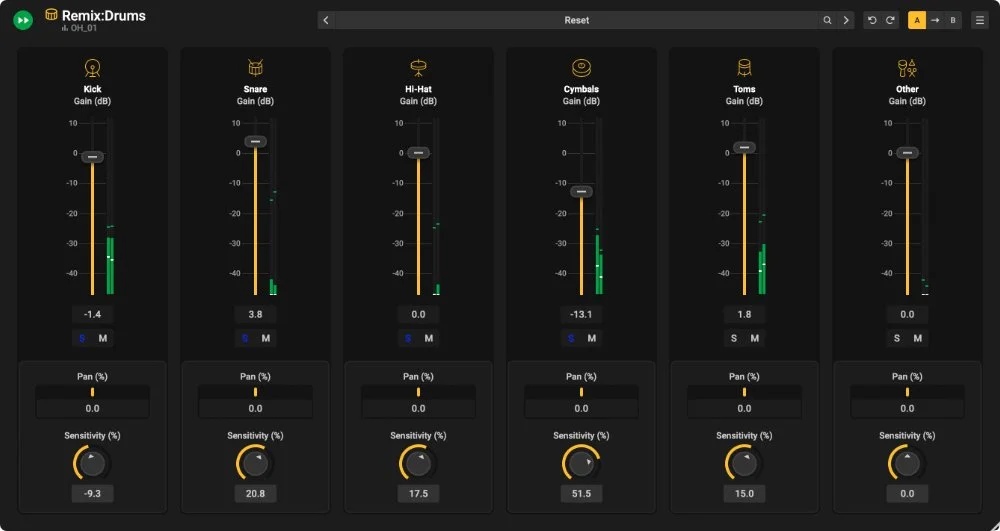The width and height of the screenshot is (1000, 531).
Task: Solo the Snare channel
Action: (245, 338)
